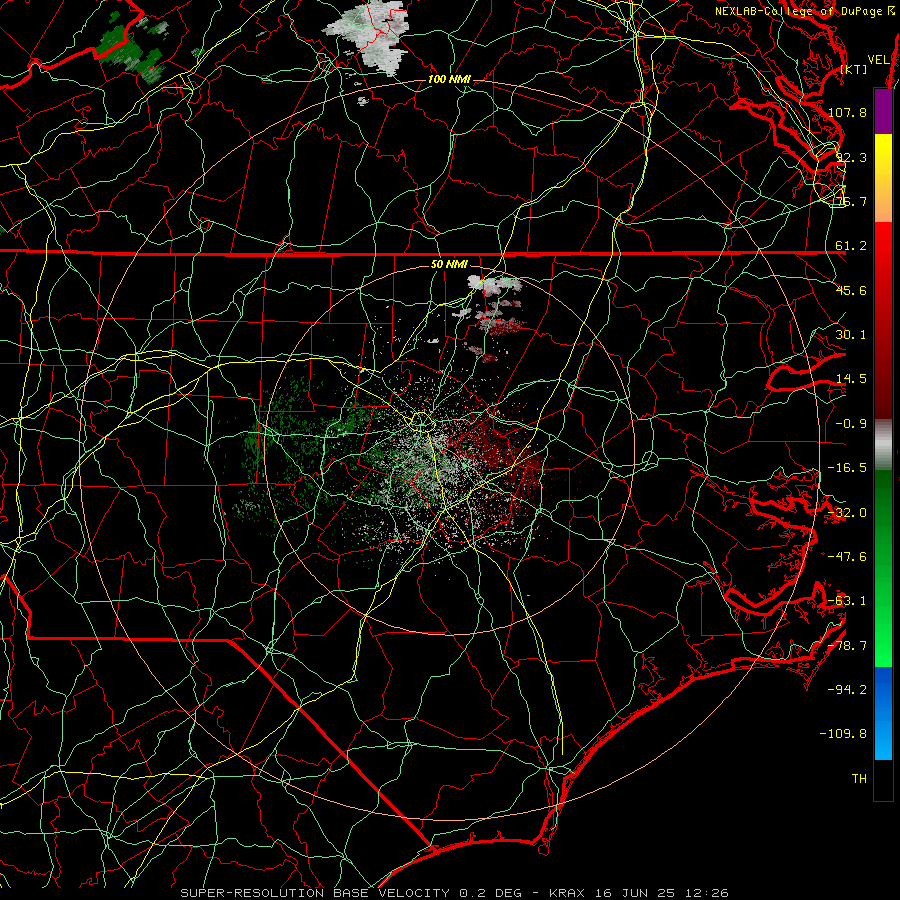Image resolution: width=900 pixels, height=900 pixels.
Task: Pick the purple segment of the velocity bar
Action: [883, 111]
